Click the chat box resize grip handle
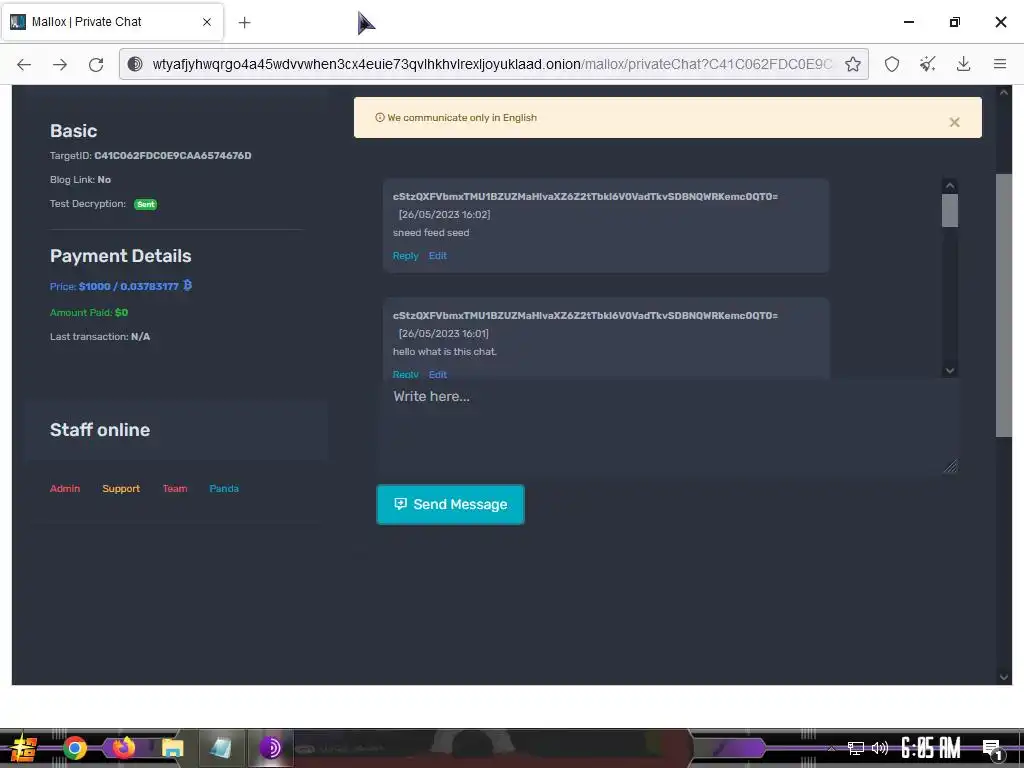Image resolution: width=1024 pixels, height=768 pixels. [950, 466]
